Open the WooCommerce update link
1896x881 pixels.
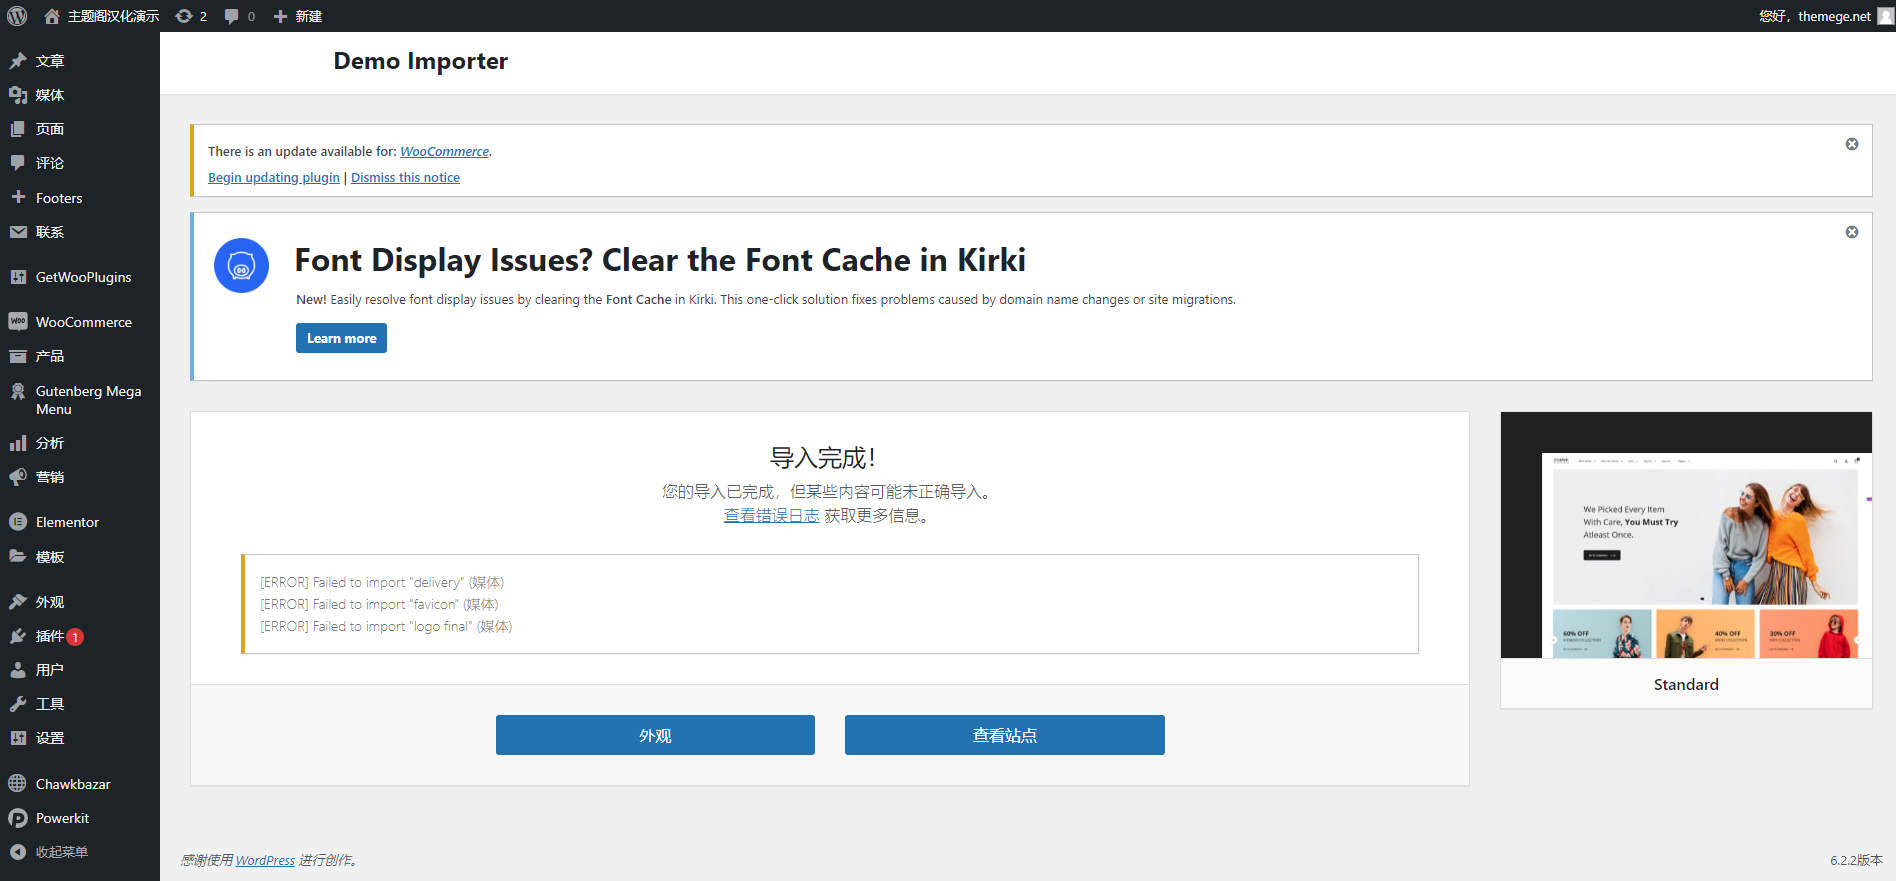445,152
